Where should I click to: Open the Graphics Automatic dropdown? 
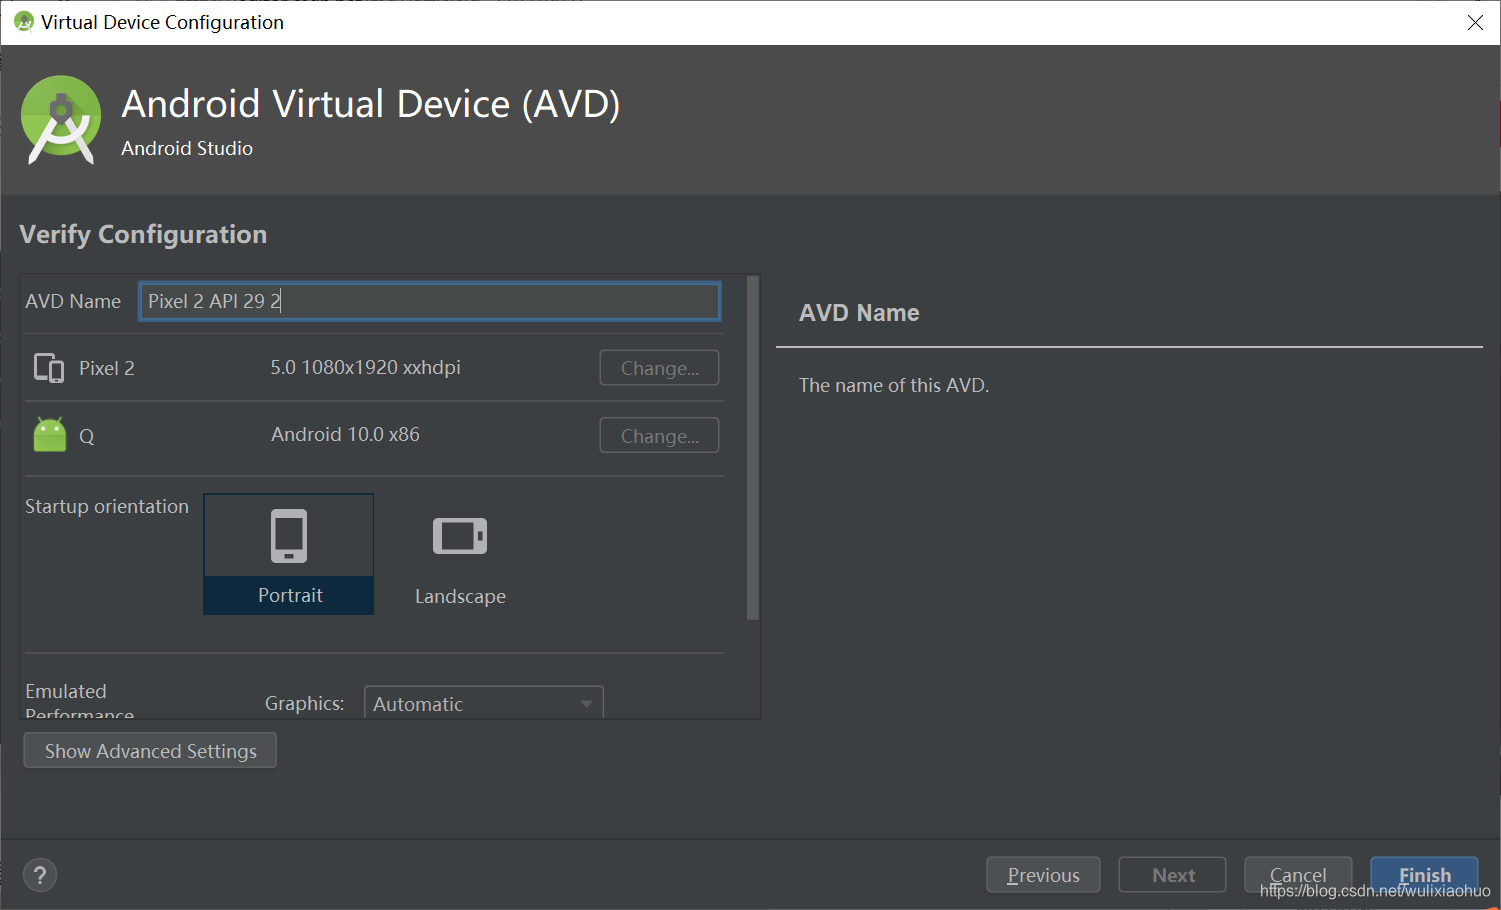[x=484, y=703]
